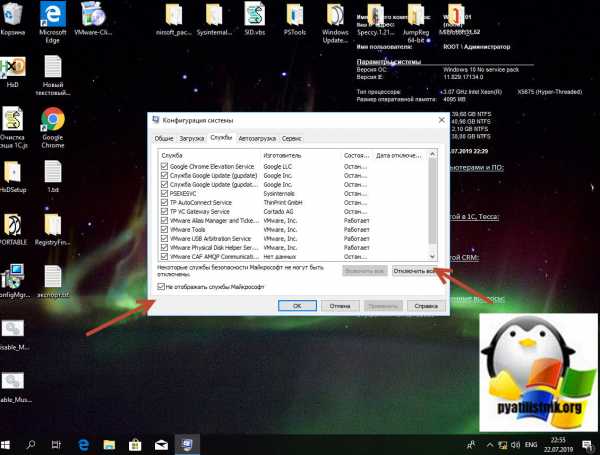Activate System Configuration taskbar button
This screenshot has width=600, height=455.
(x=187, y=445)
